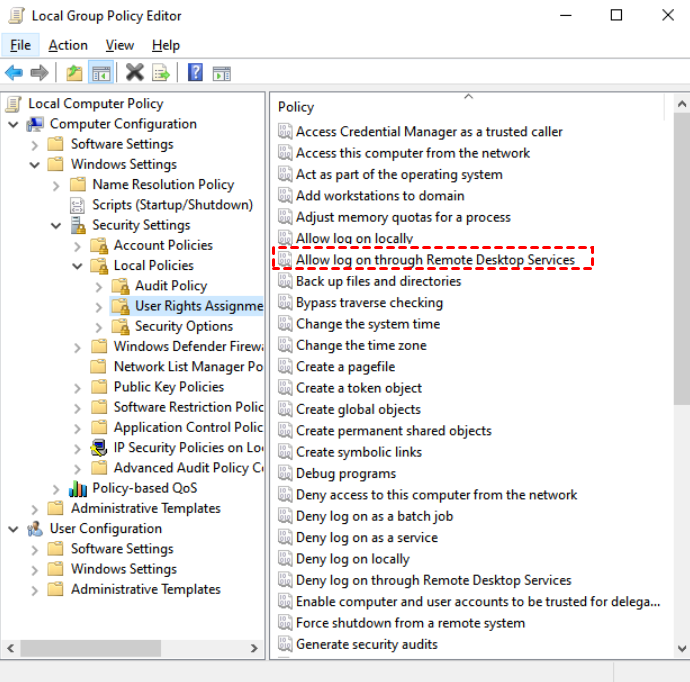Click the Delete (X) toolbar icon
The width and height of the screenshot is (690, 682).
pyautogui.click(x=135, y=73)
